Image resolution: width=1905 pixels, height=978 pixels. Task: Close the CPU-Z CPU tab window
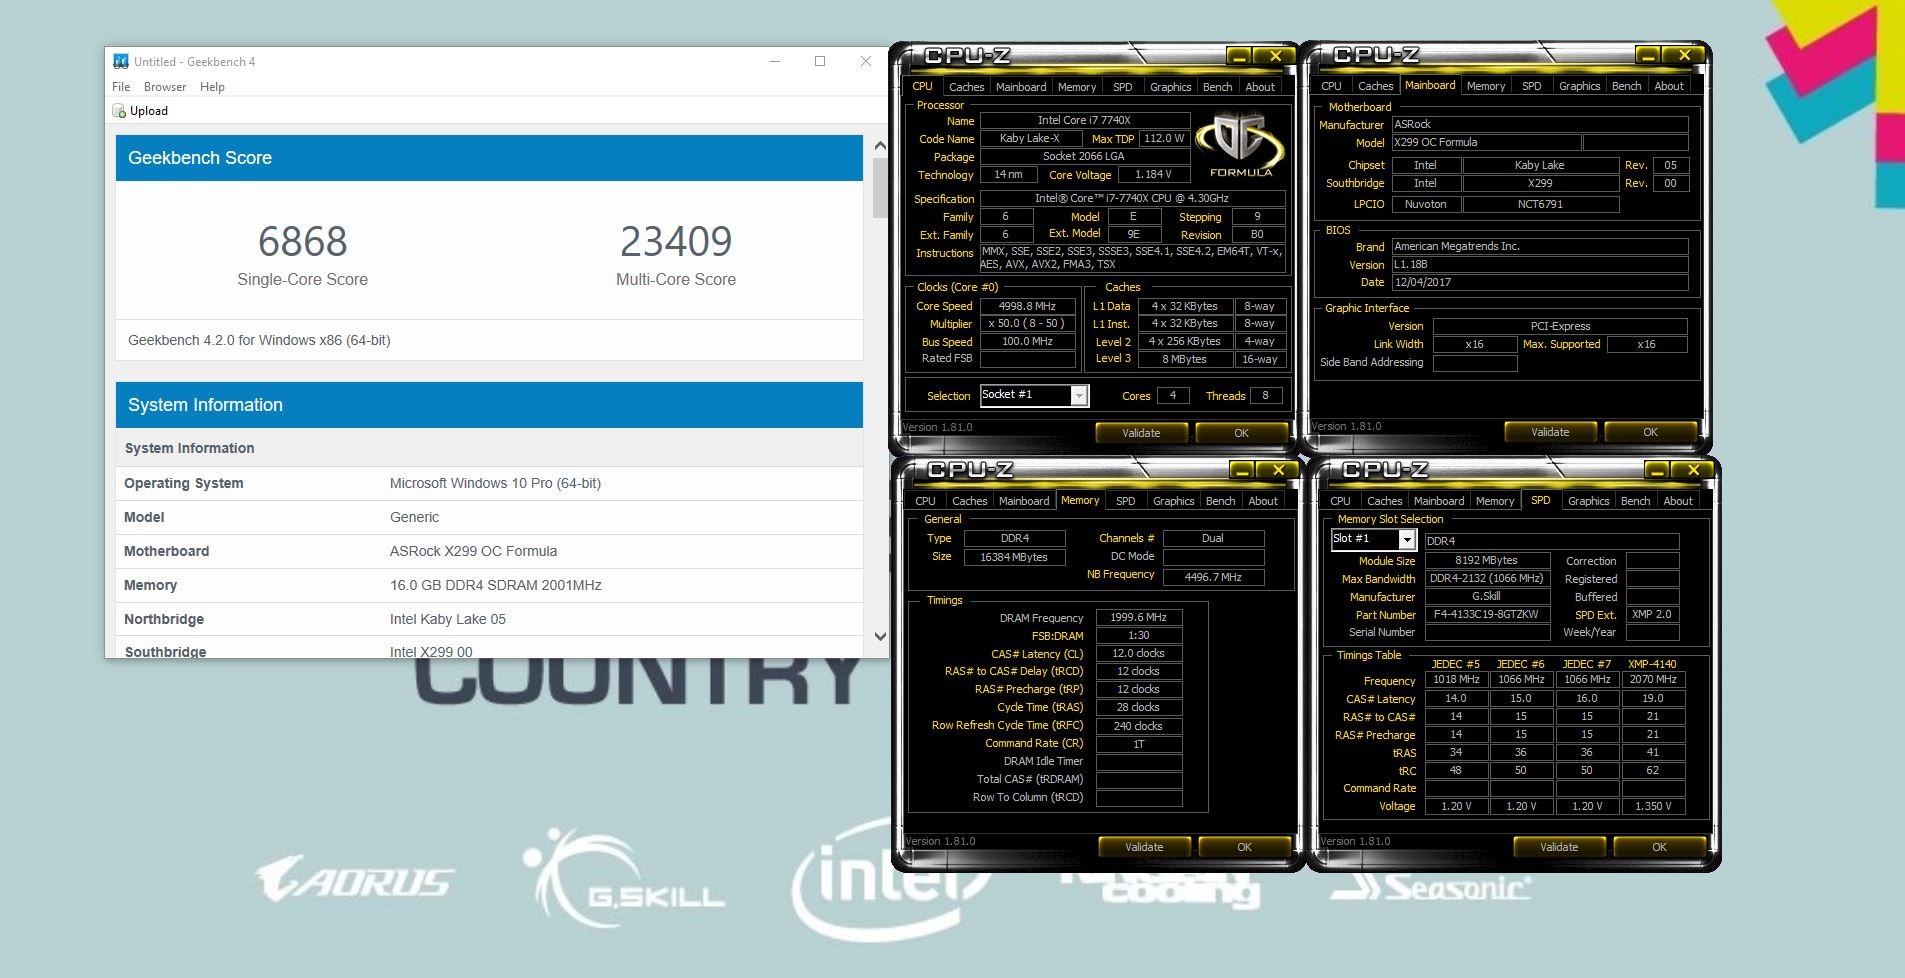1275,56
